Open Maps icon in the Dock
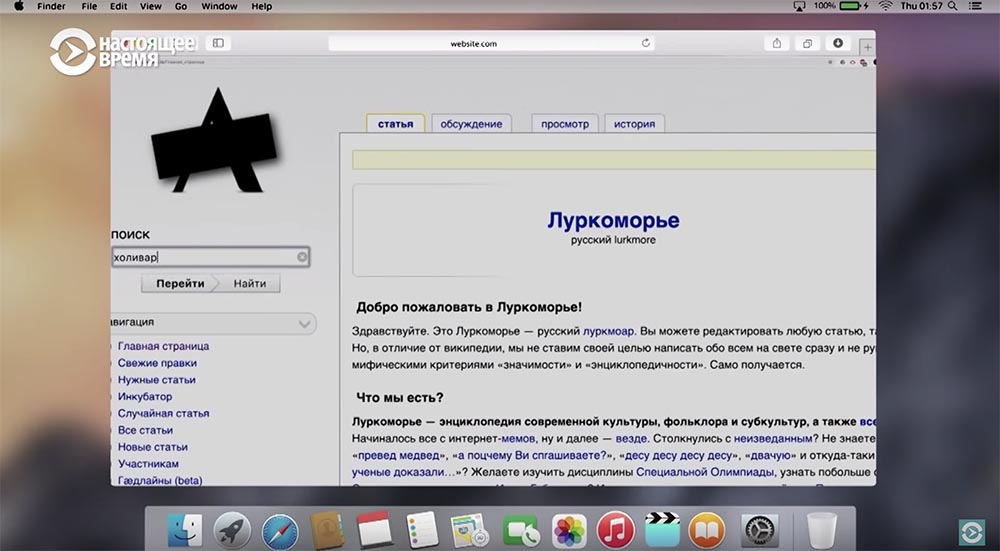 [x=469, y=531]
